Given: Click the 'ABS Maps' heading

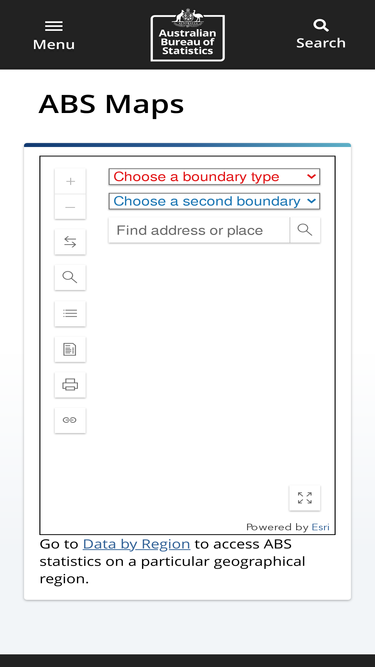Looking at the screenshot, I should [x=111, y=104].
